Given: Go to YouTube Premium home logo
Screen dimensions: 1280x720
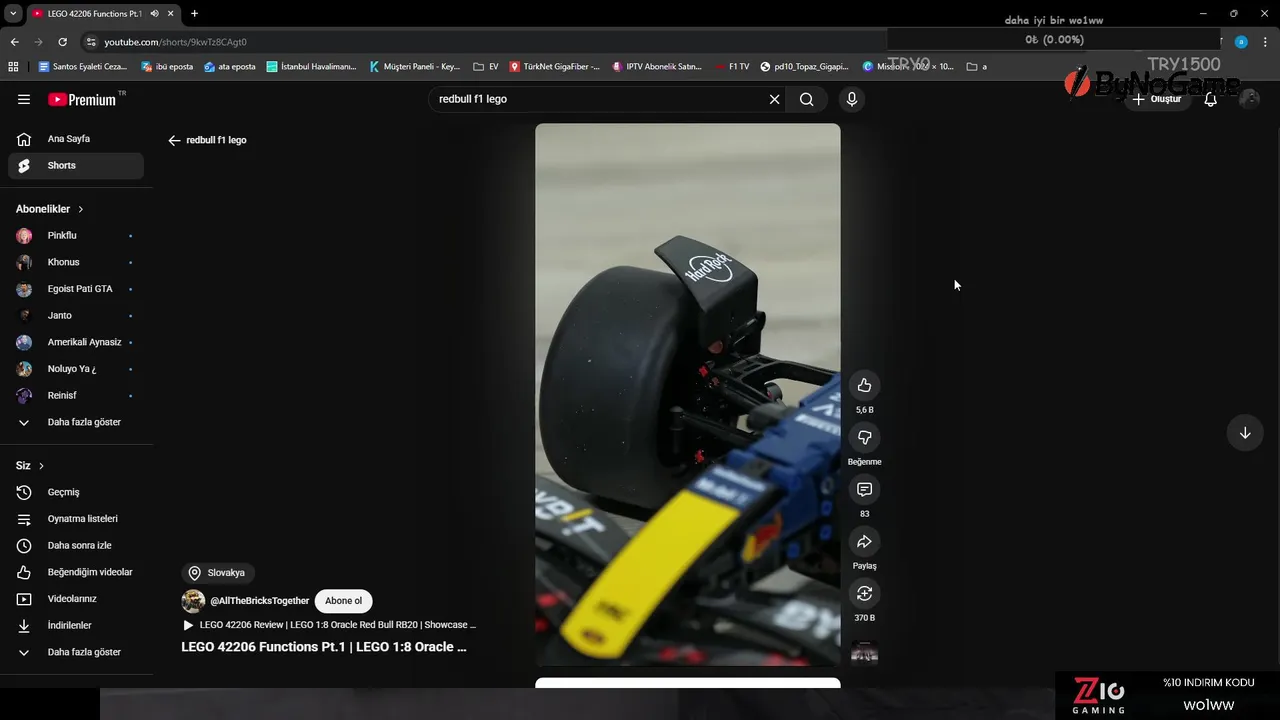Looking at the screenshot, I should point(83,99).
